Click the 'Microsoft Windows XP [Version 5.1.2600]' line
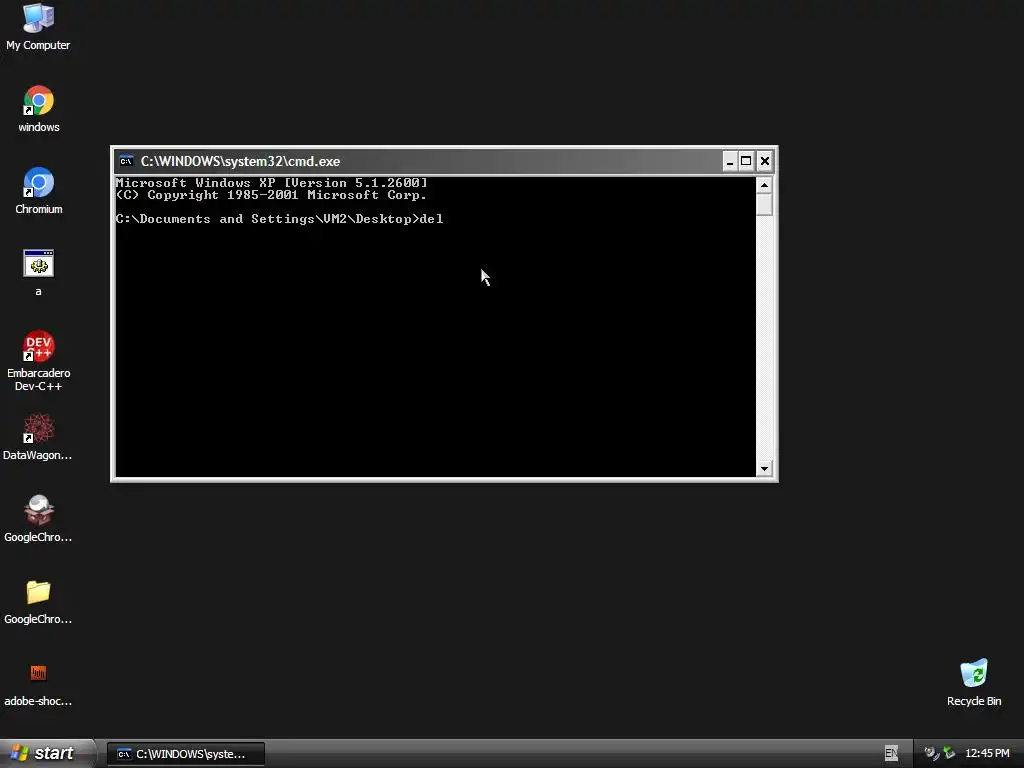This screenshot has width=1024, height=768. click(x=272, y=183)
